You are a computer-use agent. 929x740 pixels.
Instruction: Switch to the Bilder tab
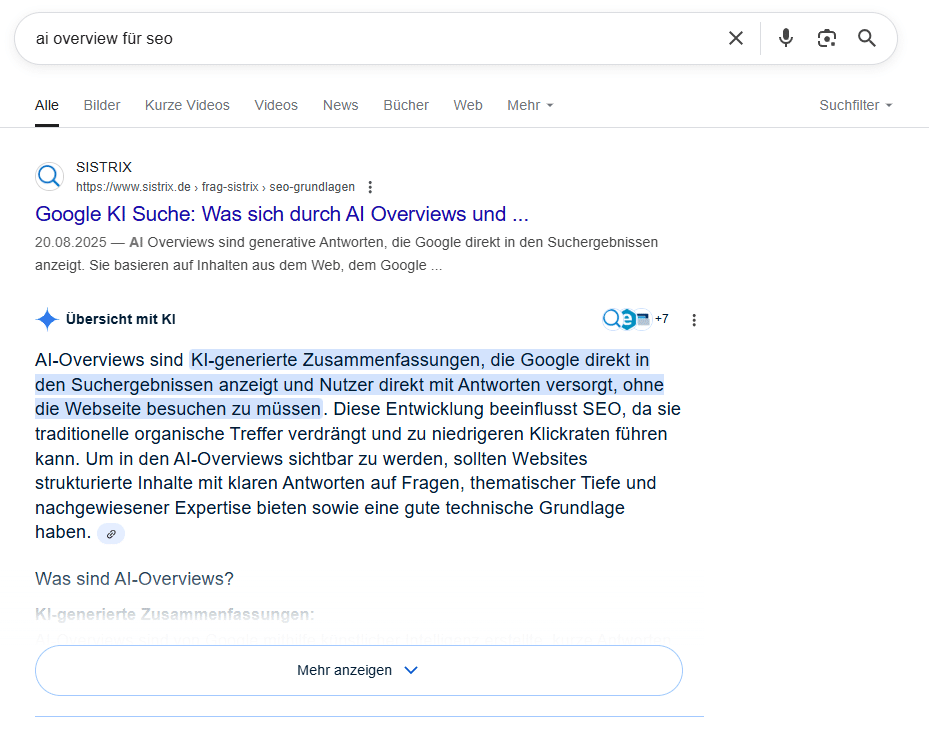(102, 105)
